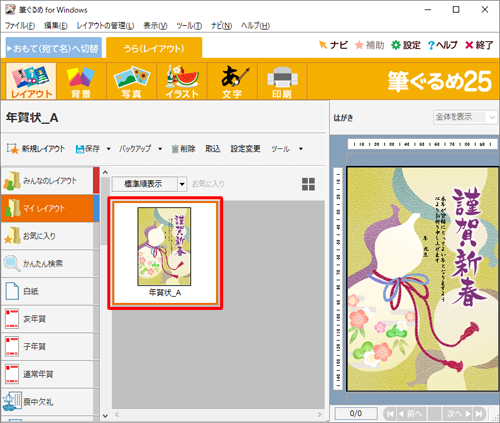Open the ファイル(F) menu
Screen dimensions: 500x423
pyautogui.click(x=20, y=25)
